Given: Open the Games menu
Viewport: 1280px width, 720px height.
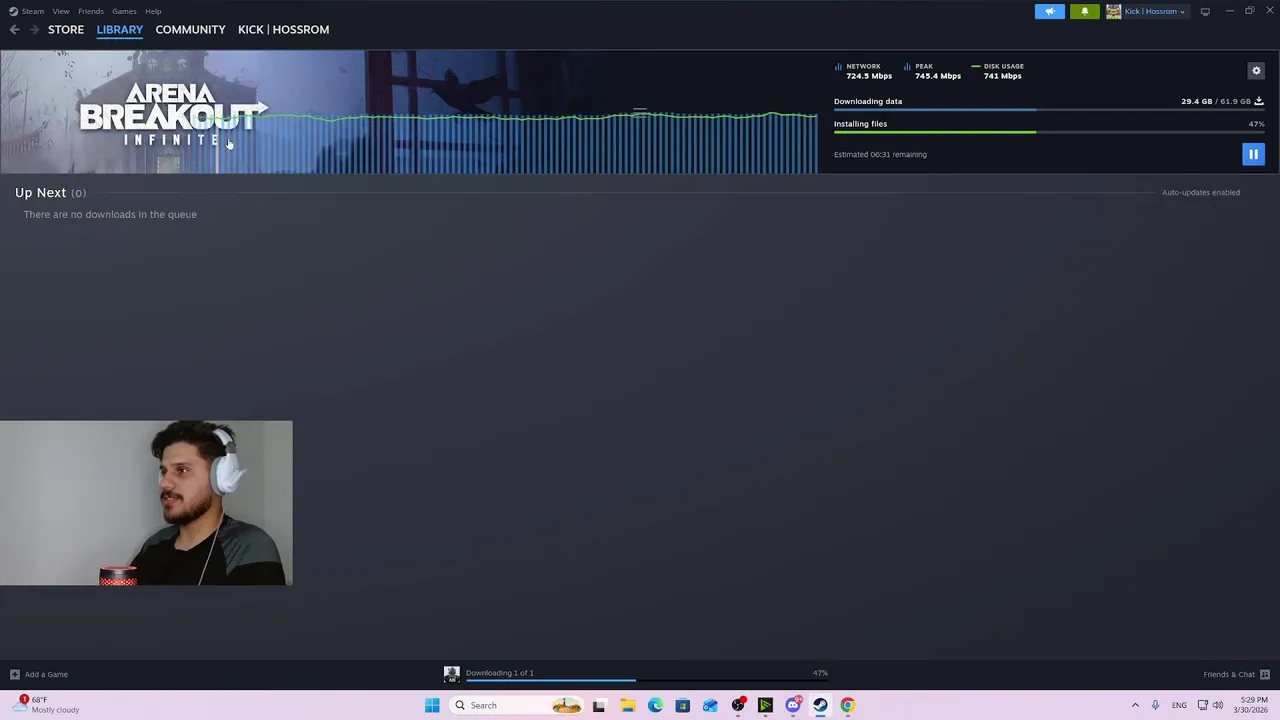Looking at the screenshot, I should 124,11.
